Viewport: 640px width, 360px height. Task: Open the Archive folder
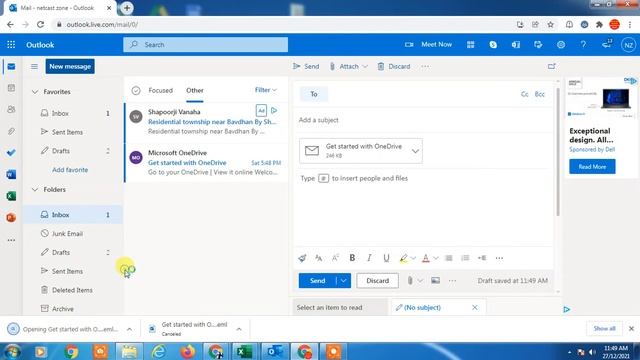[x=73, y=309]
